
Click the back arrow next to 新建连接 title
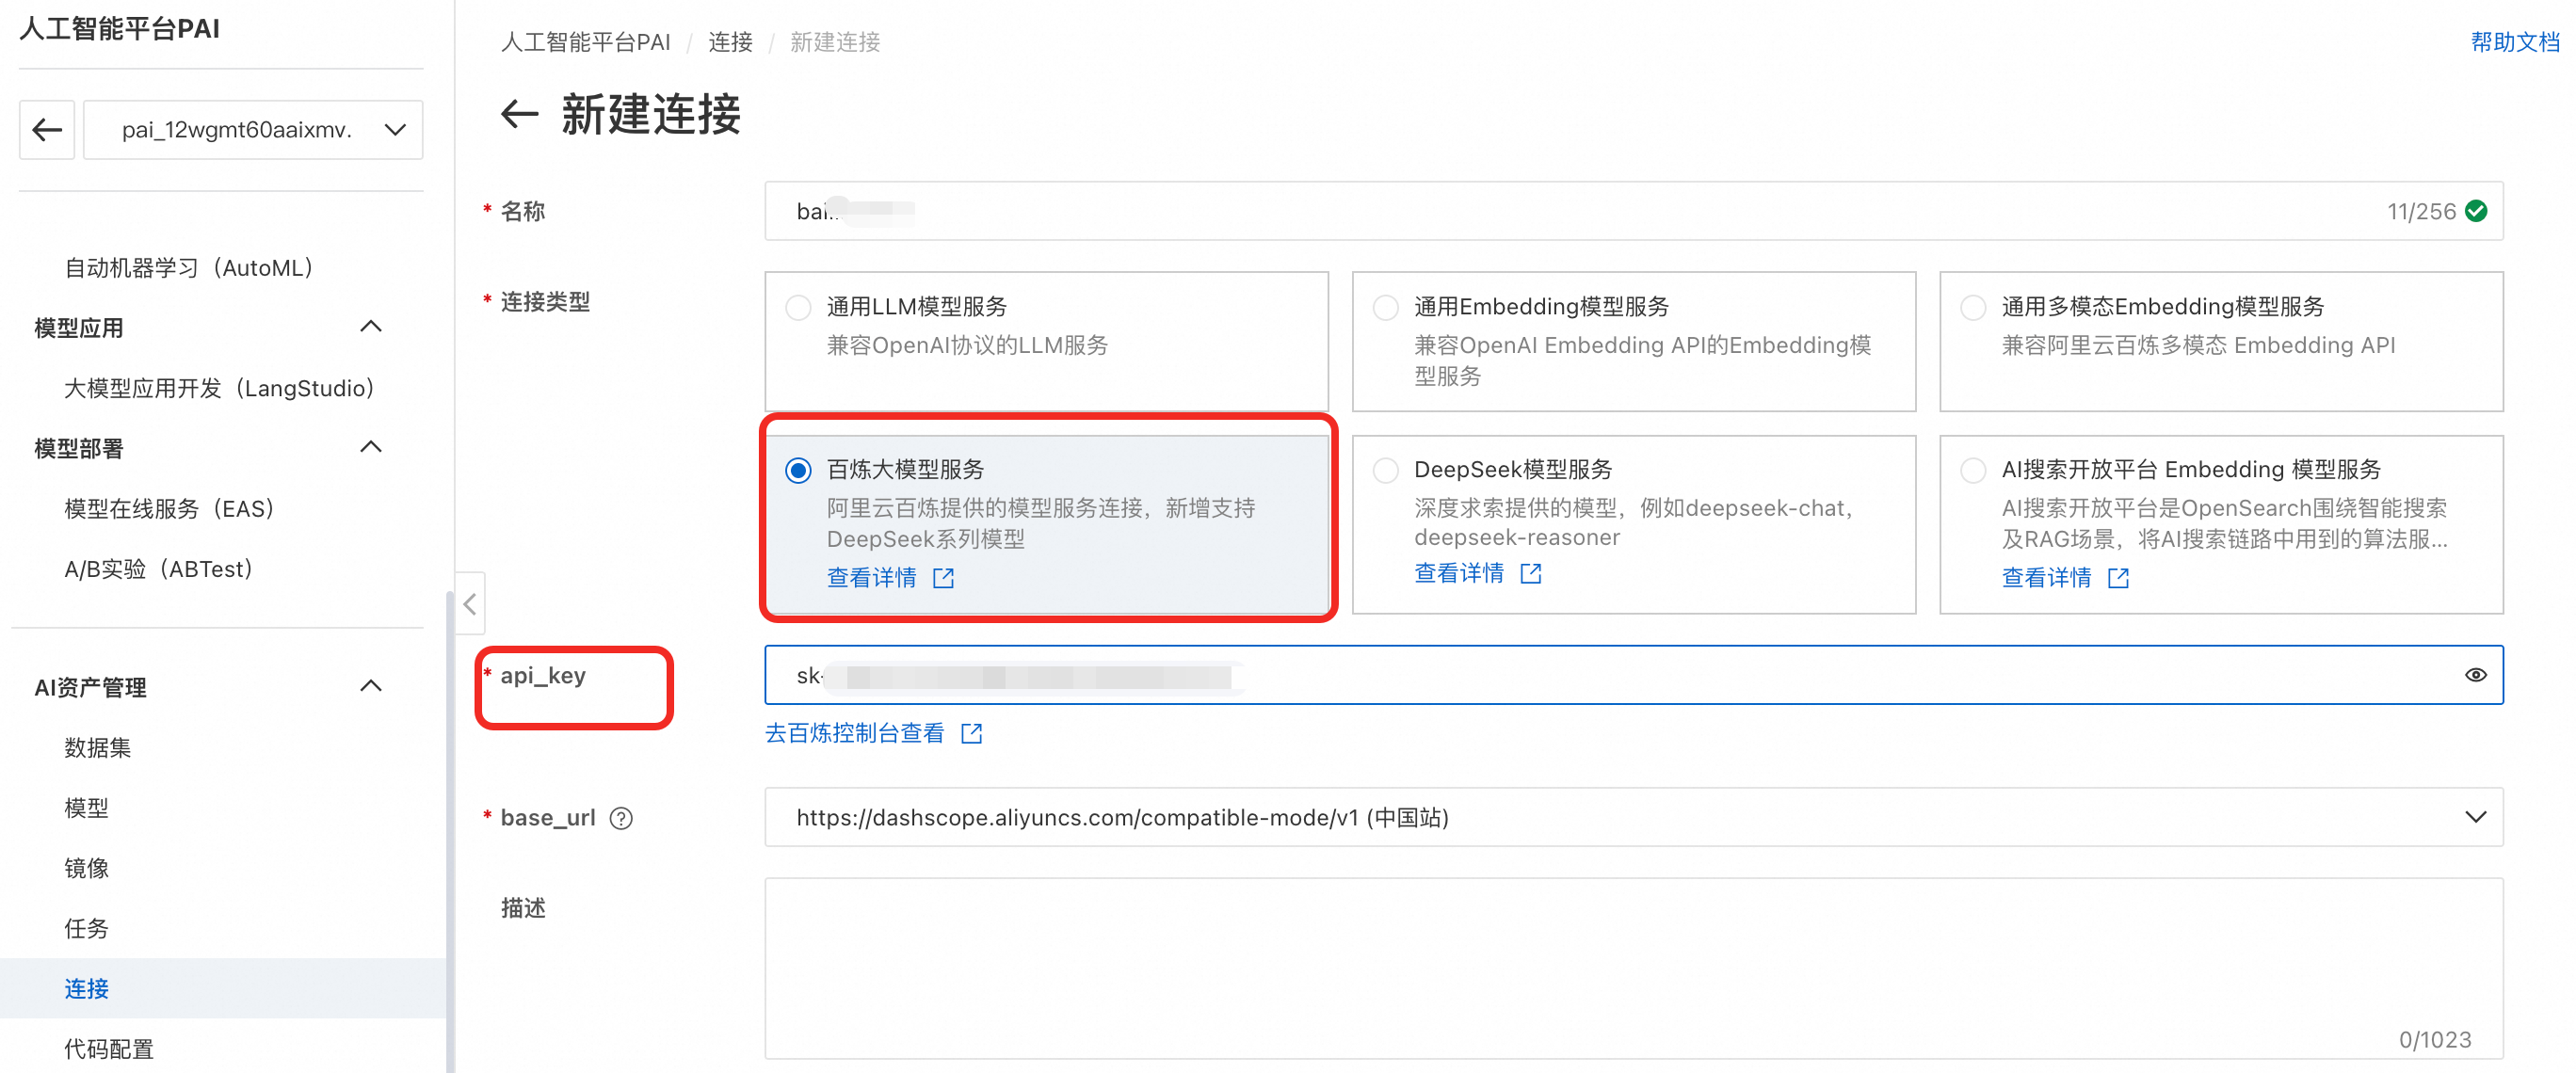click(x=519, y=114)
